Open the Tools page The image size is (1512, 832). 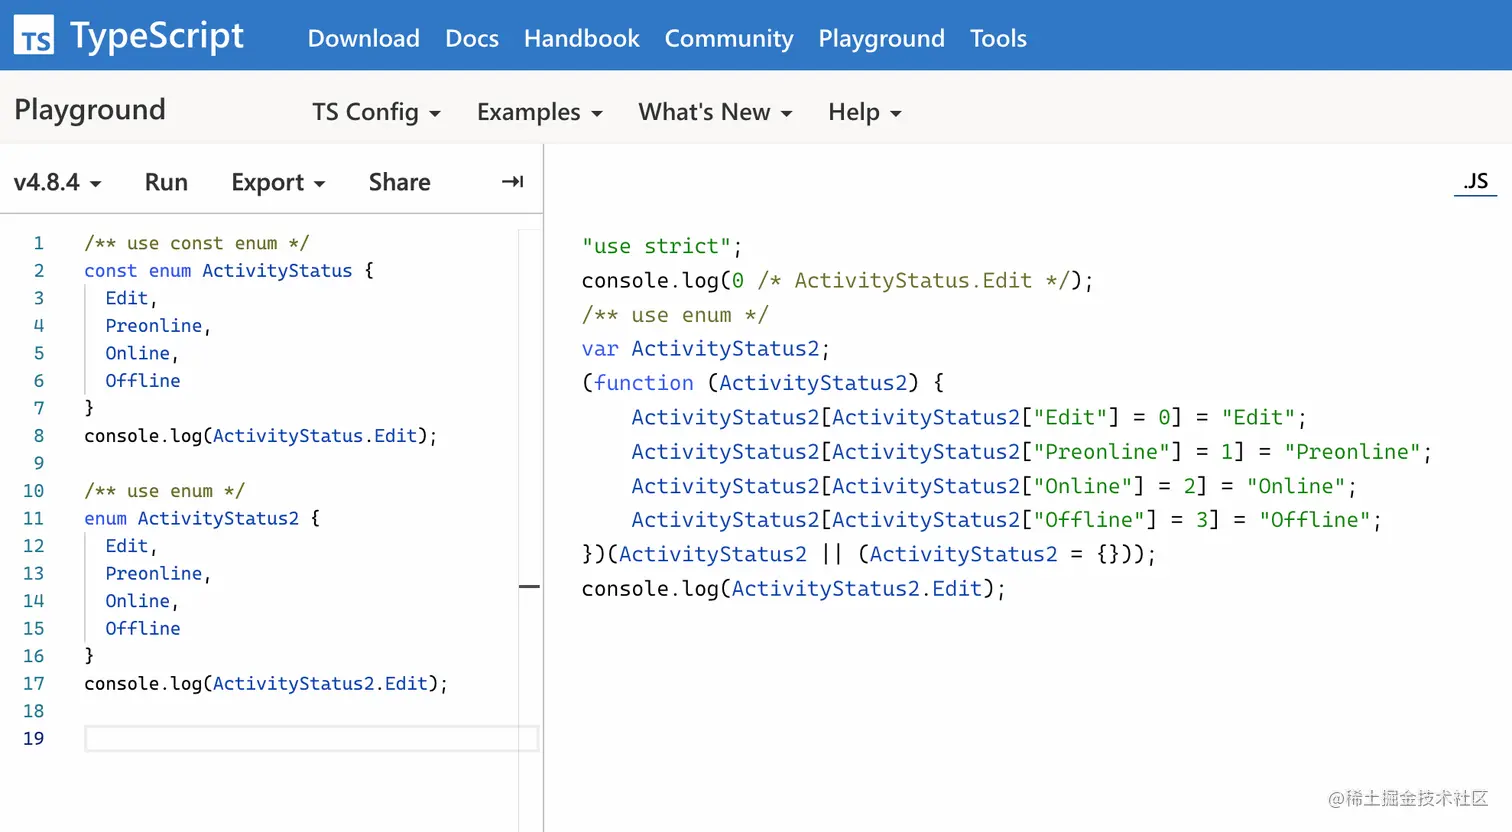pyautogui.click(x=997, y=38)
